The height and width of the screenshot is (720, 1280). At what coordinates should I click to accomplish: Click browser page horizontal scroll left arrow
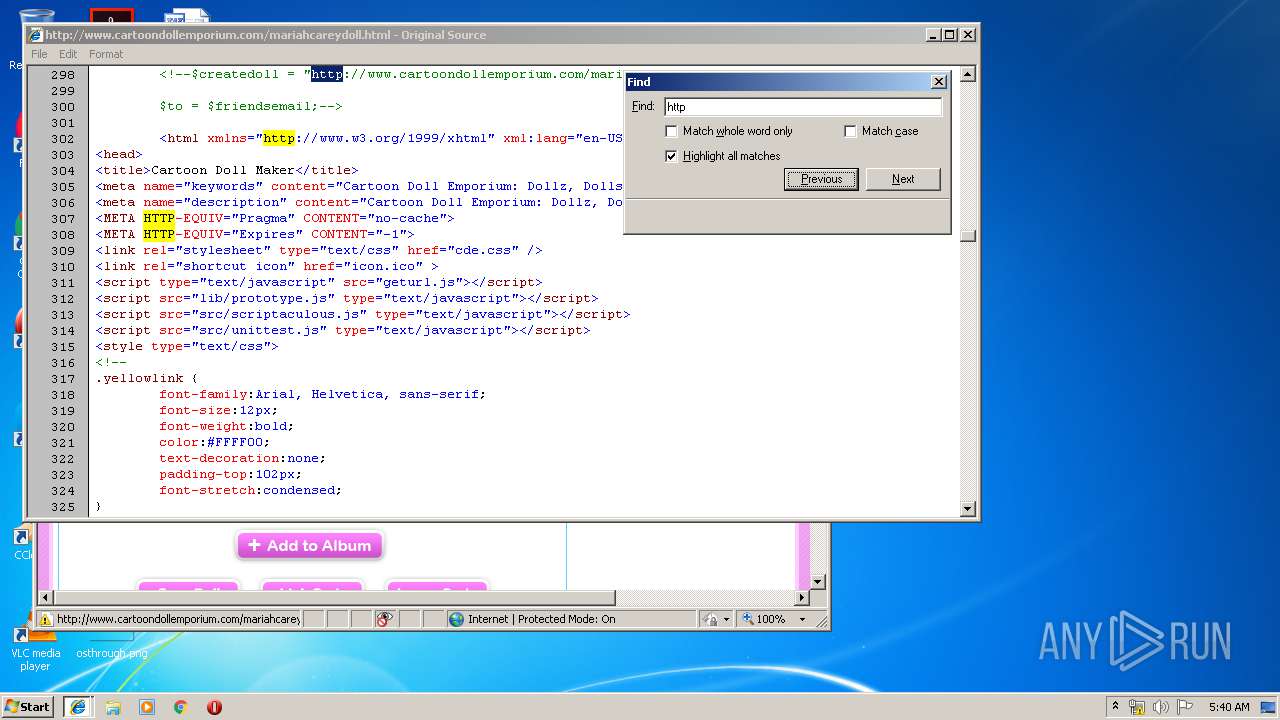tap(45, 597)
